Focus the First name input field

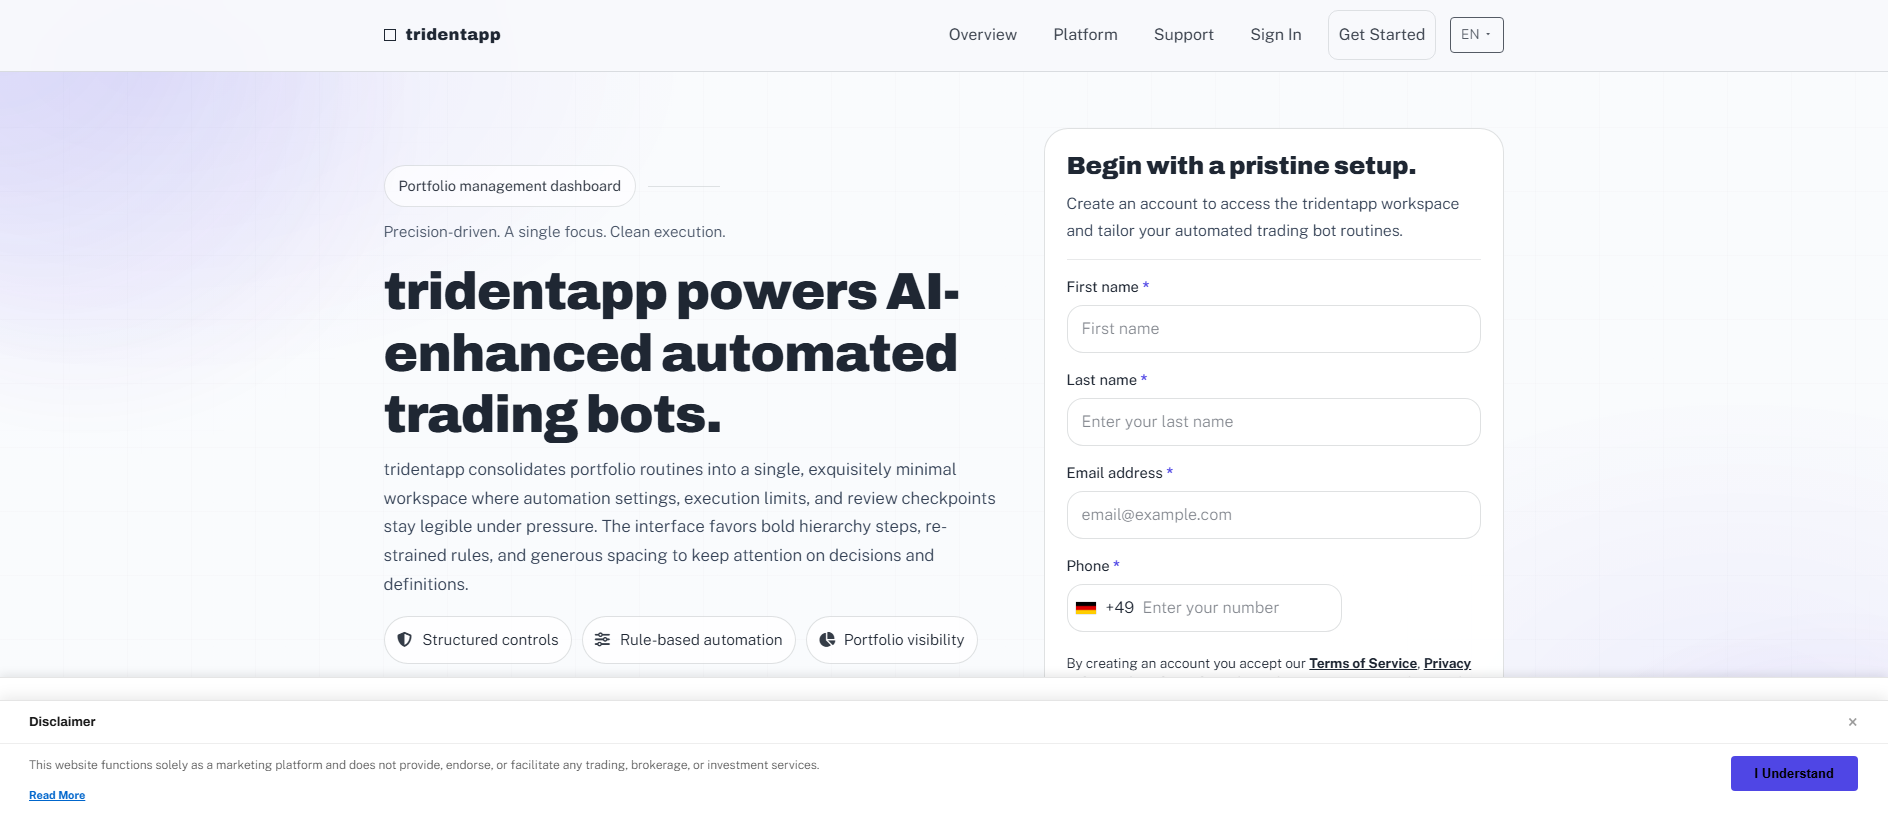click(x=1273, y=329)
